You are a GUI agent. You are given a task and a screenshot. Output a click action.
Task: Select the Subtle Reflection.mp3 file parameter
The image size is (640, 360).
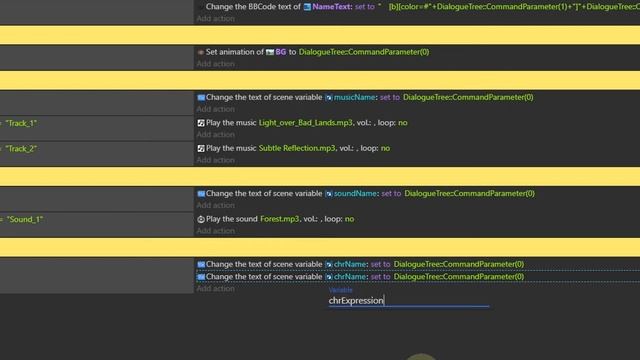(x=297, y=149)
